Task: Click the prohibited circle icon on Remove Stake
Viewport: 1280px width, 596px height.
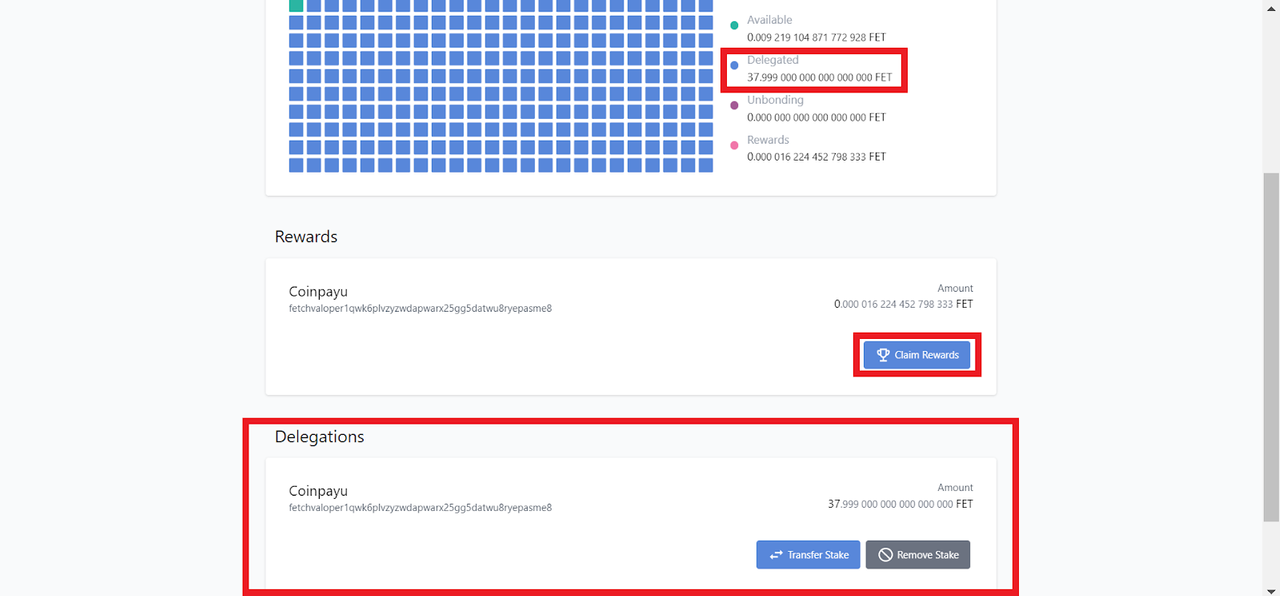Action: [885, 555]
